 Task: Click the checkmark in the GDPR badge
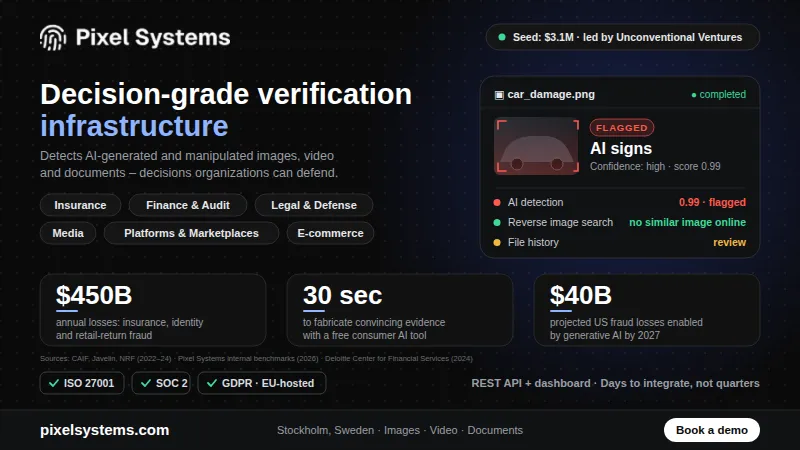coord(212,383)
